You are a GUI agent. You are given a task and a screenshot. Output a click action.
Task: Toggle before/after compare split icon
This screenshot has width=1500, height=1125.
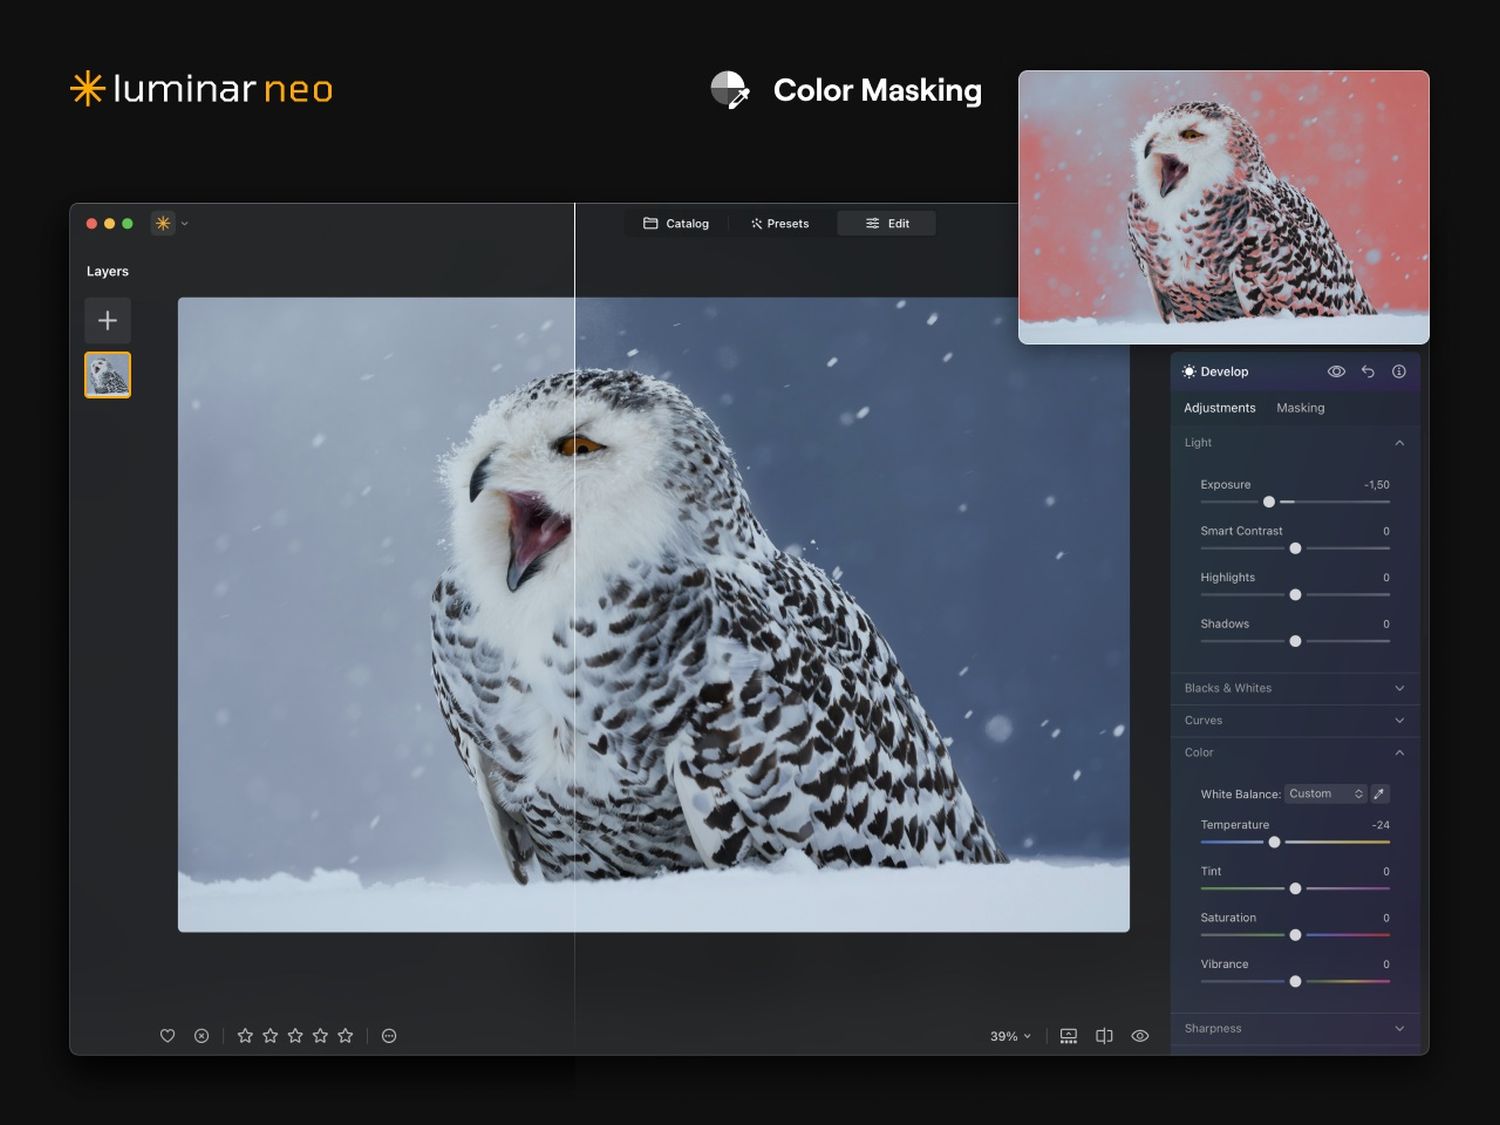[x=1104, y=1036]
